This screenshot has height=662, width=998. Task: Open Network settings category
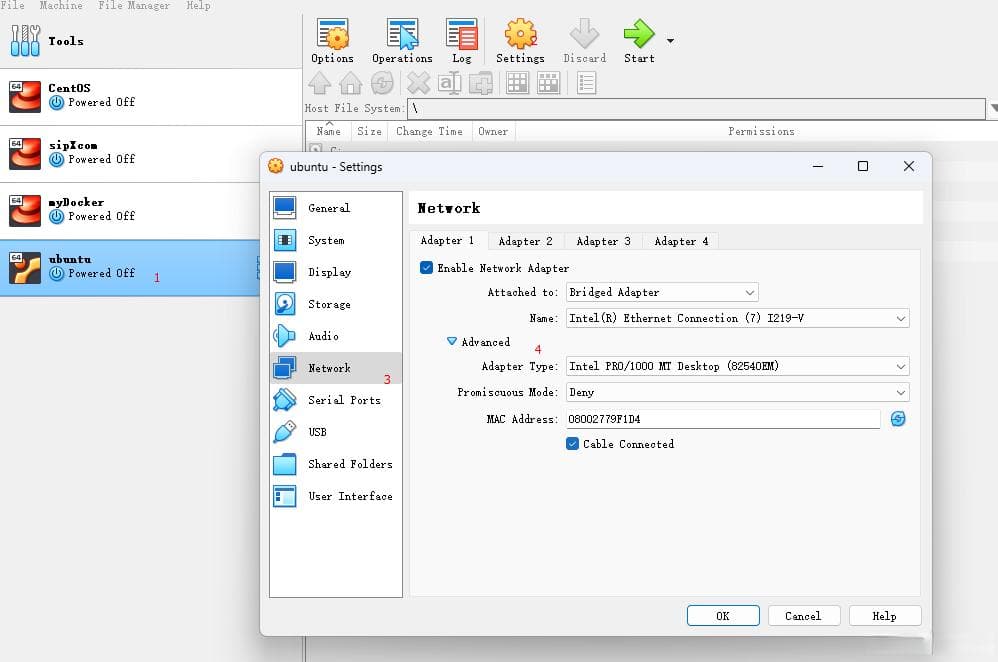(336, 368)
